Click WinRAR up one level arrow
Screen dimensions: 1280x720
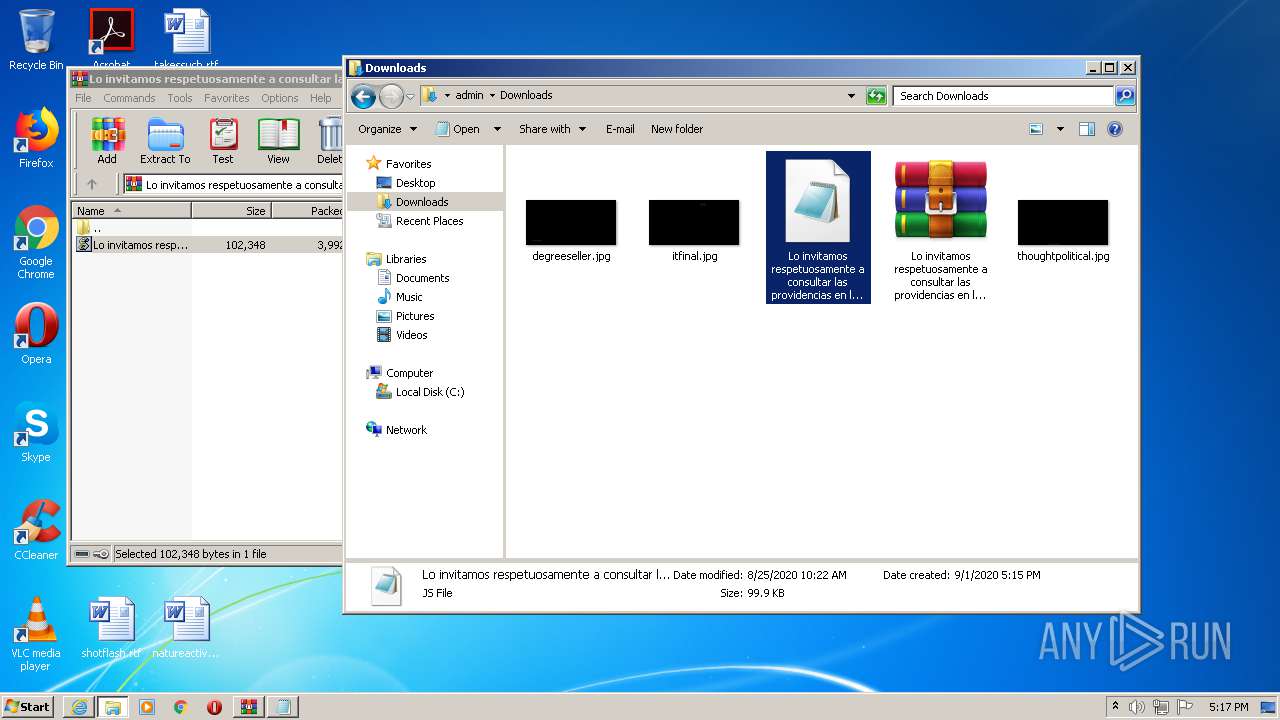[92, 184]
